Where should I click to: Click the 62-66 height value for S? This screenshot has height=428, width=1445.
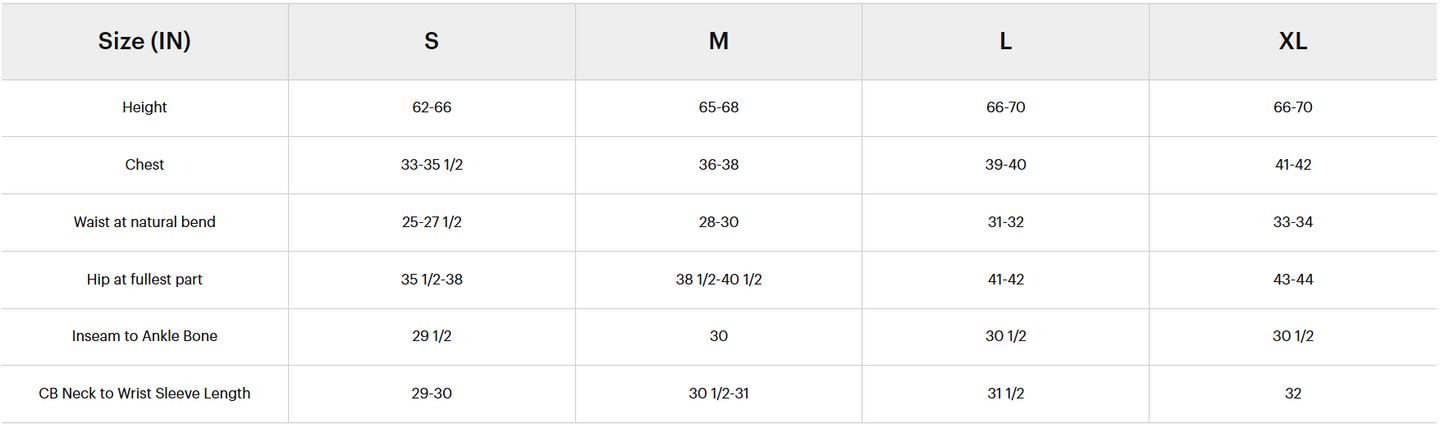[432, 108]
